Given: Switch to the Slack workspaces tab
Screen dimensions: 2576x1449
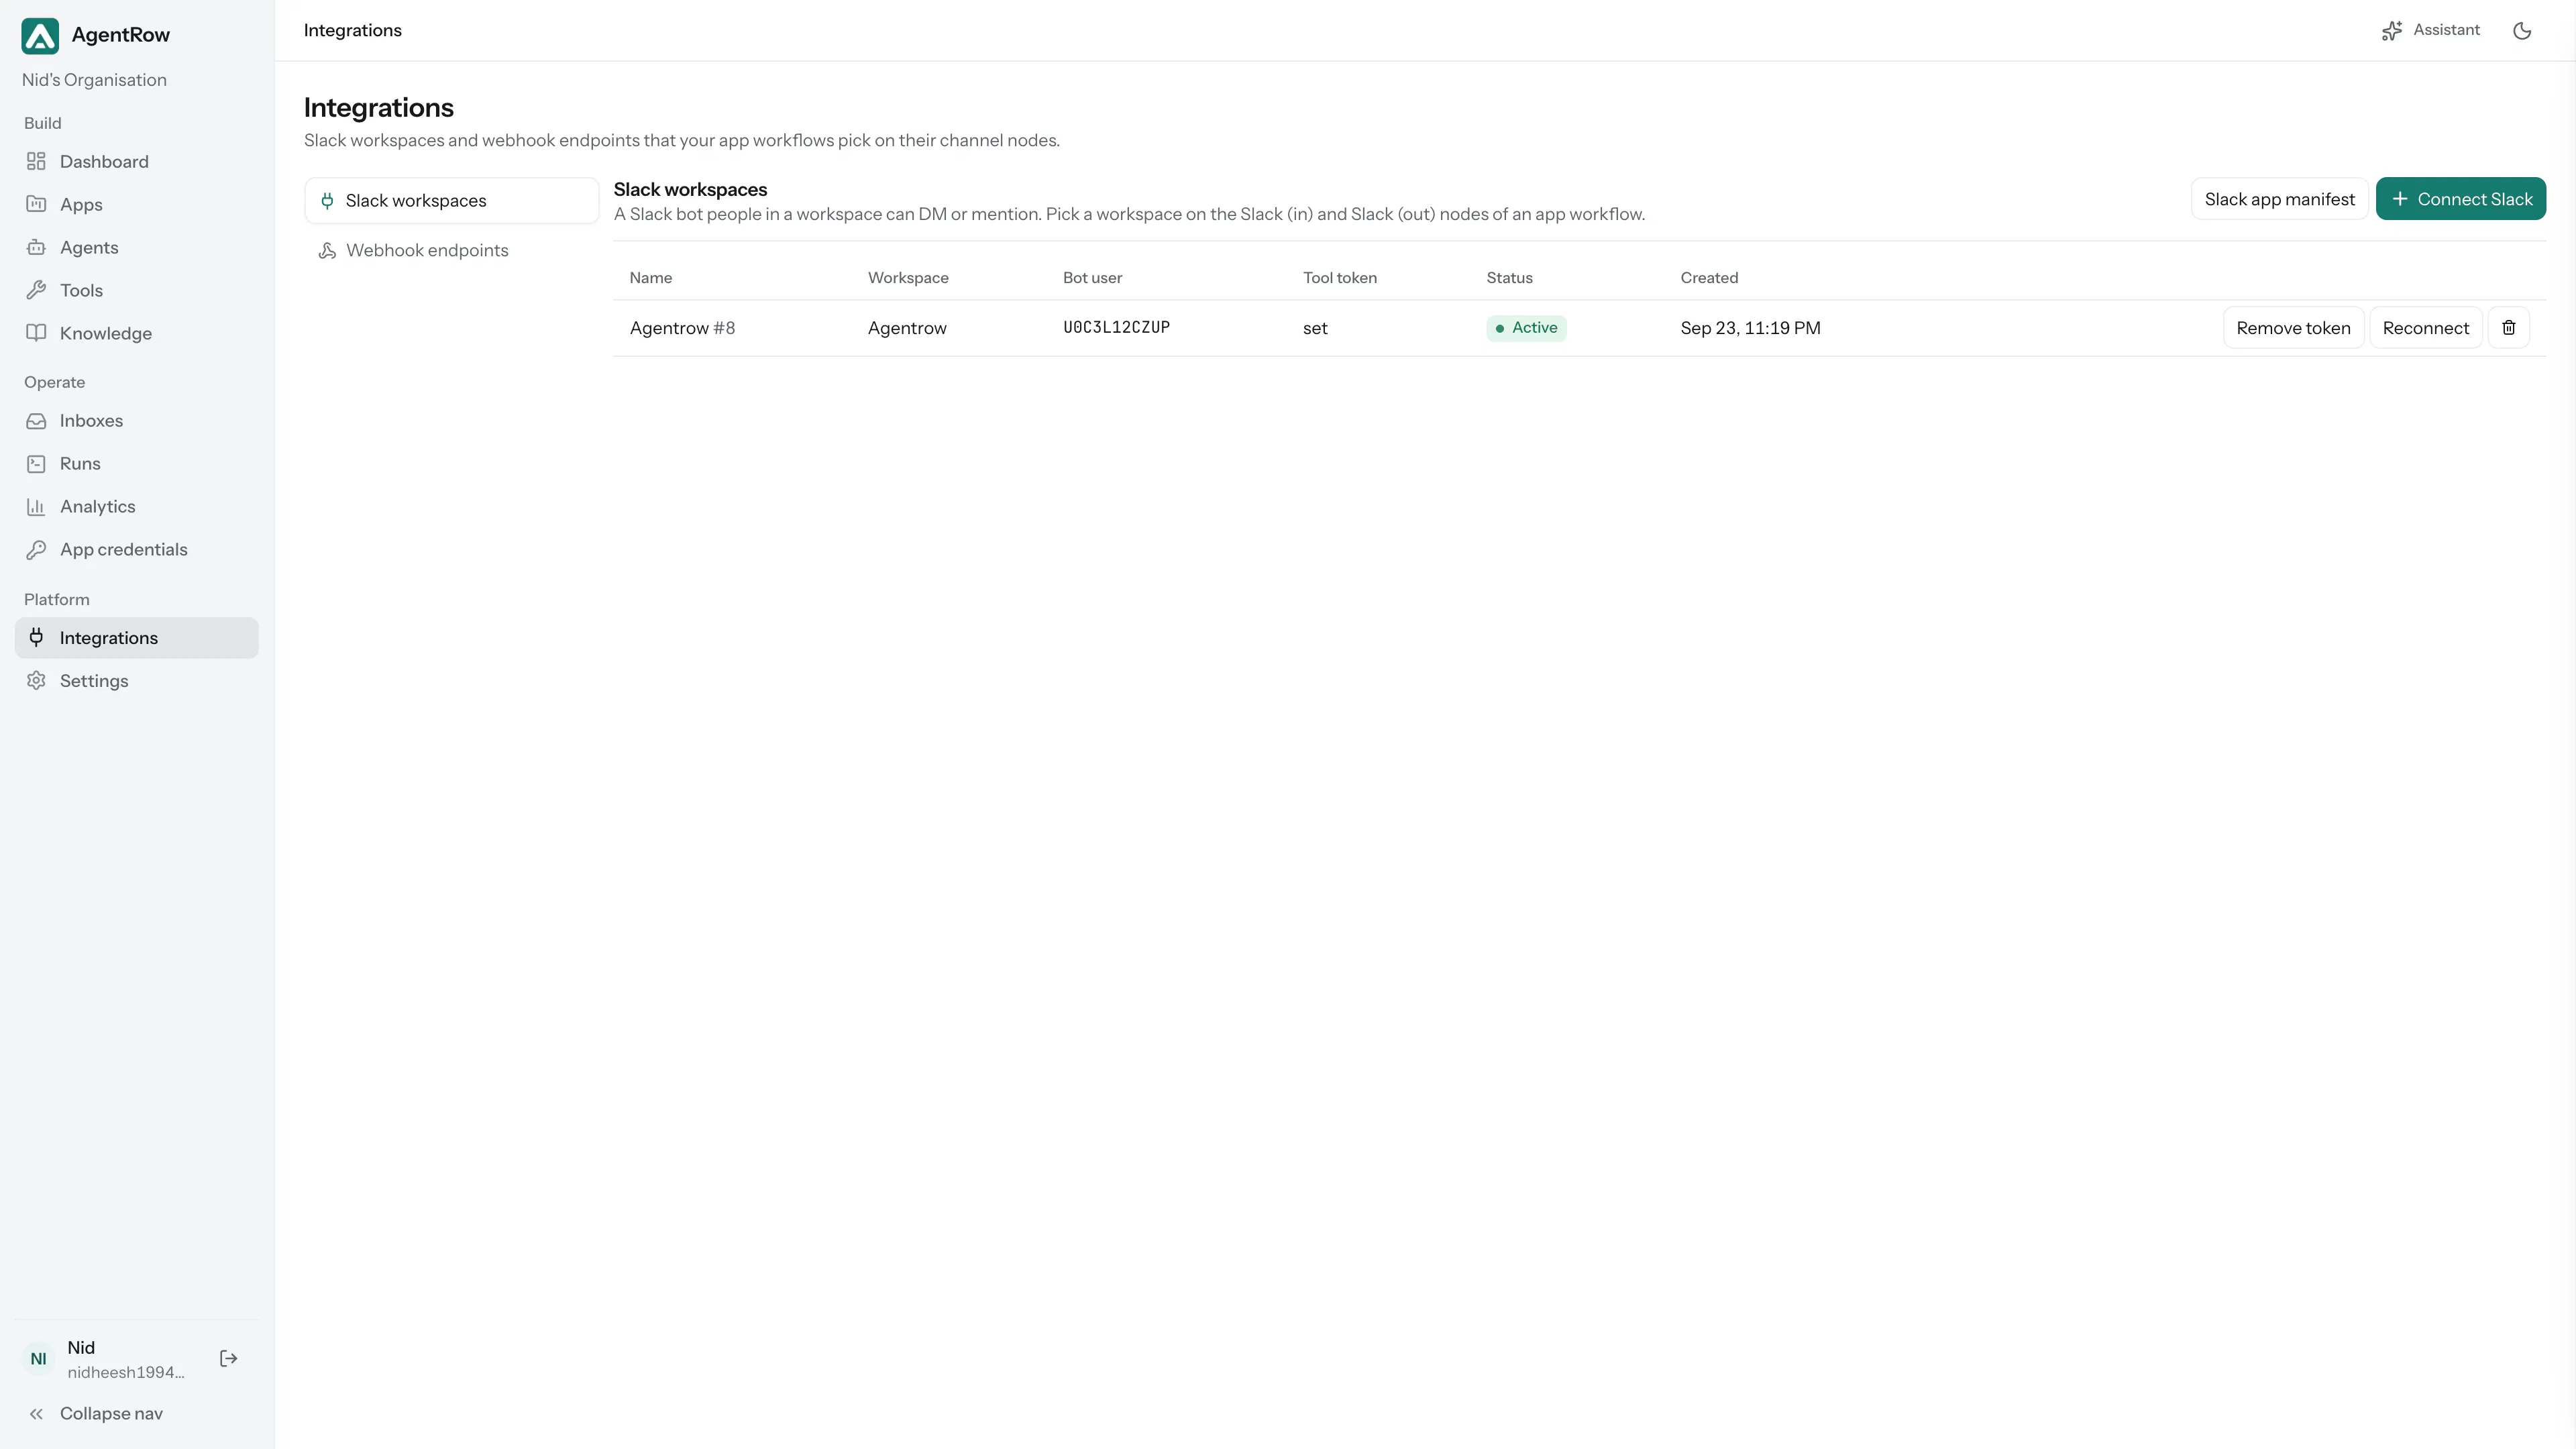Looking at the screenshot, I should pyautogui.click(x=452, y=201).
